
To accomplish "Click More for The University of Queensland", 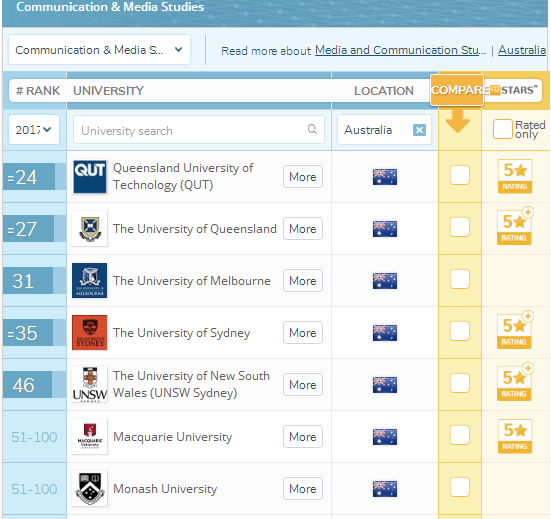I will [x=303, y=229].
